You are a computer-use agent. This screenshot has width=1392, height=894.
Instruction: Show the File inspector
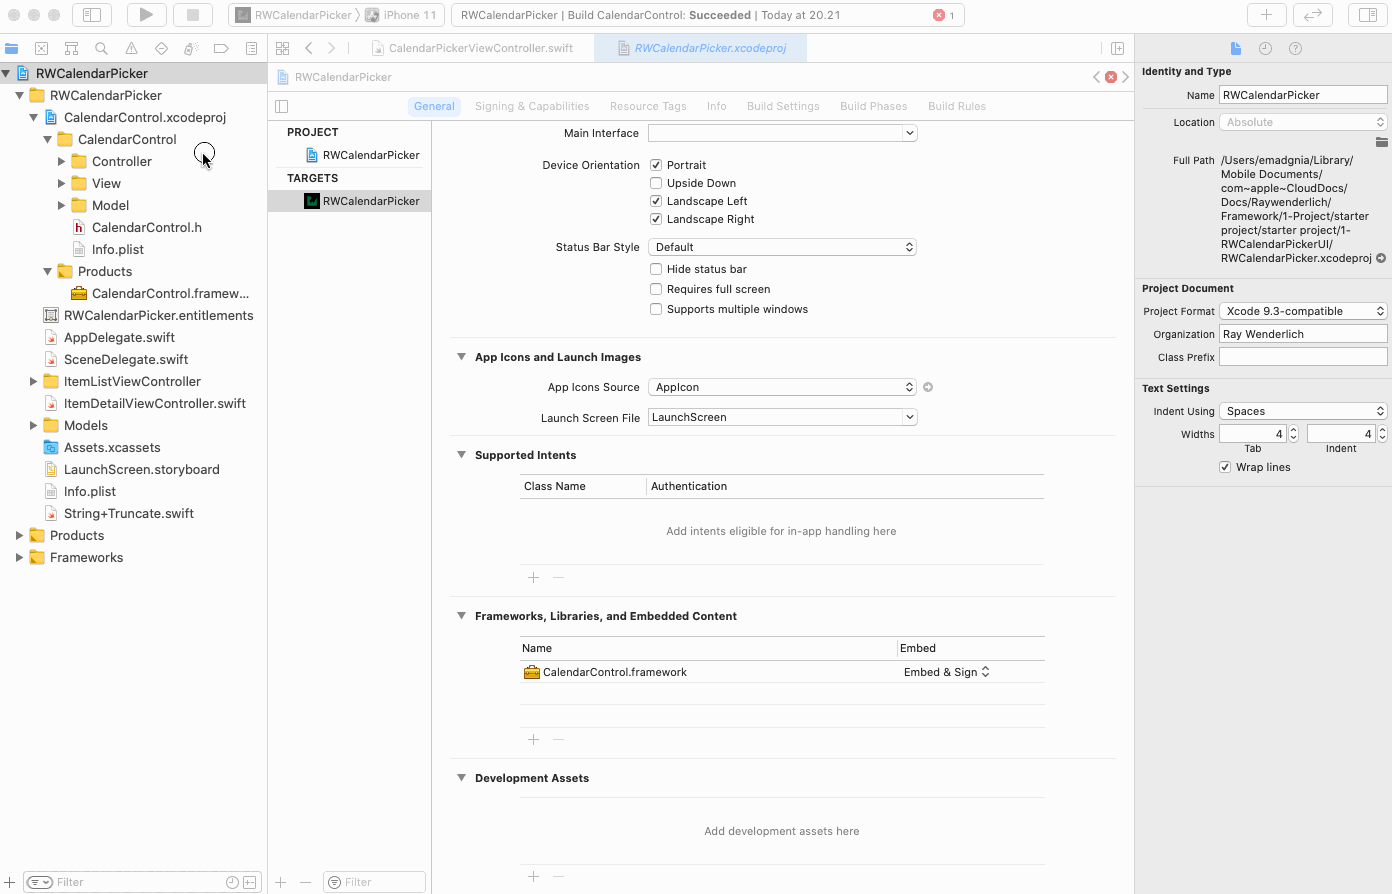point(1236,48)
